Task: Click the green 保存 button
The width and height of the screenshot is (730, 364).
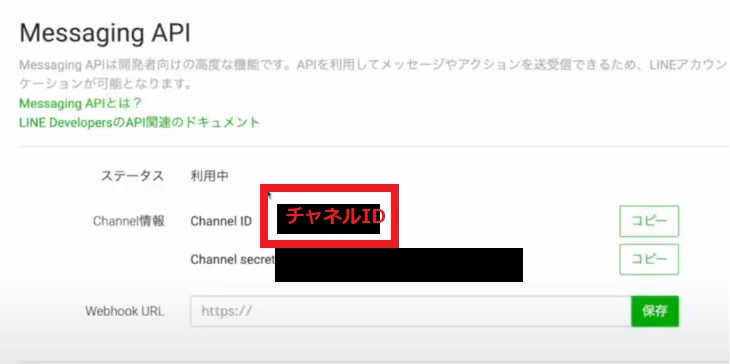Action: 655,311
